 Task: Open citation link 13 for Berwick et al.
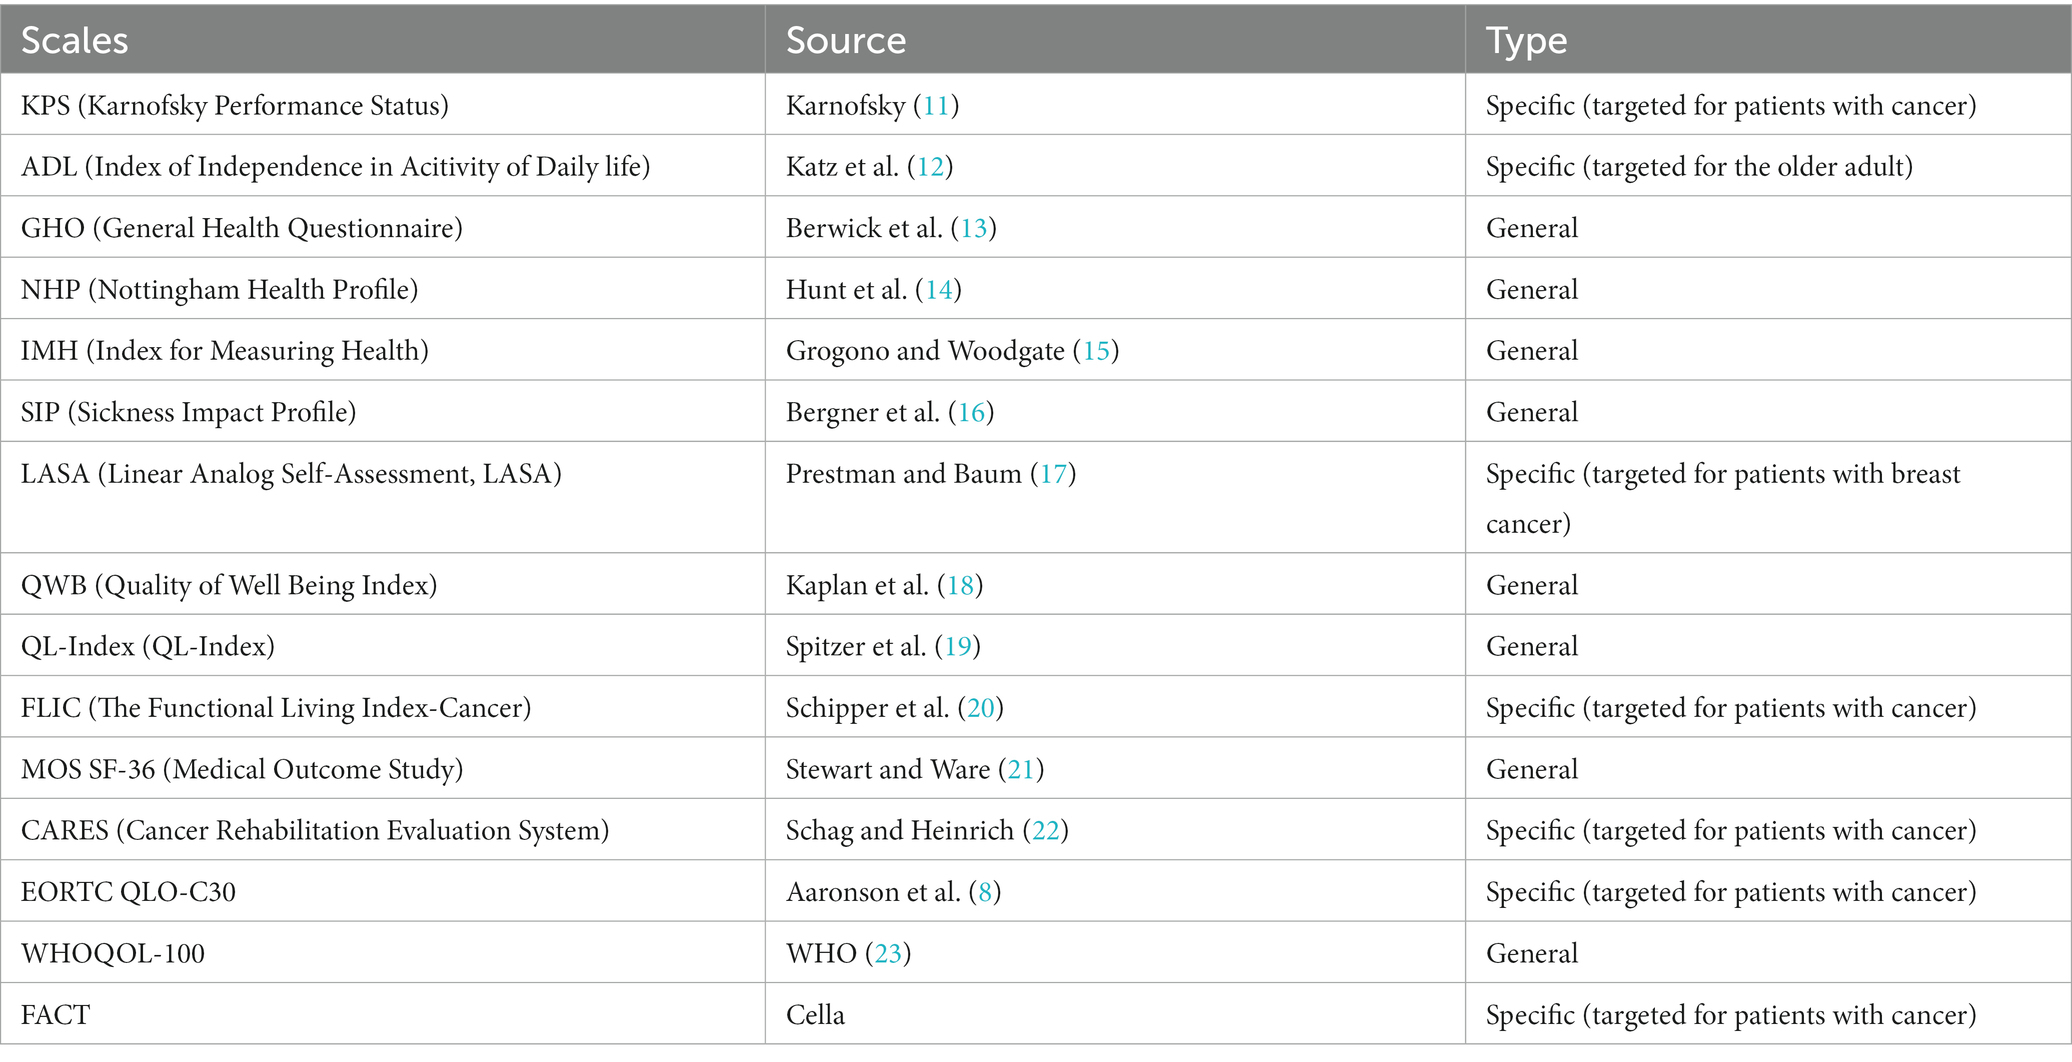coord(974,228)
